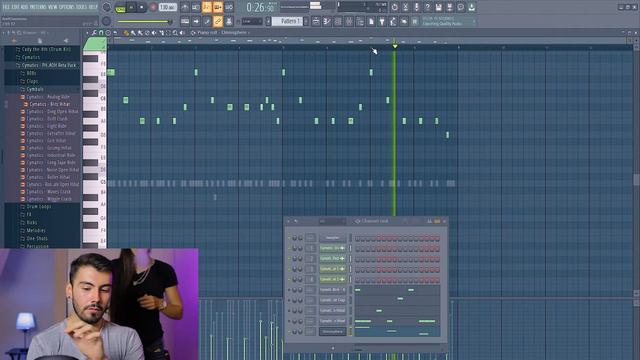This screenshot has height=360, width=640.
Task: Click the plug-shaped plugin picker icon
Action: [x=382, y=21]
